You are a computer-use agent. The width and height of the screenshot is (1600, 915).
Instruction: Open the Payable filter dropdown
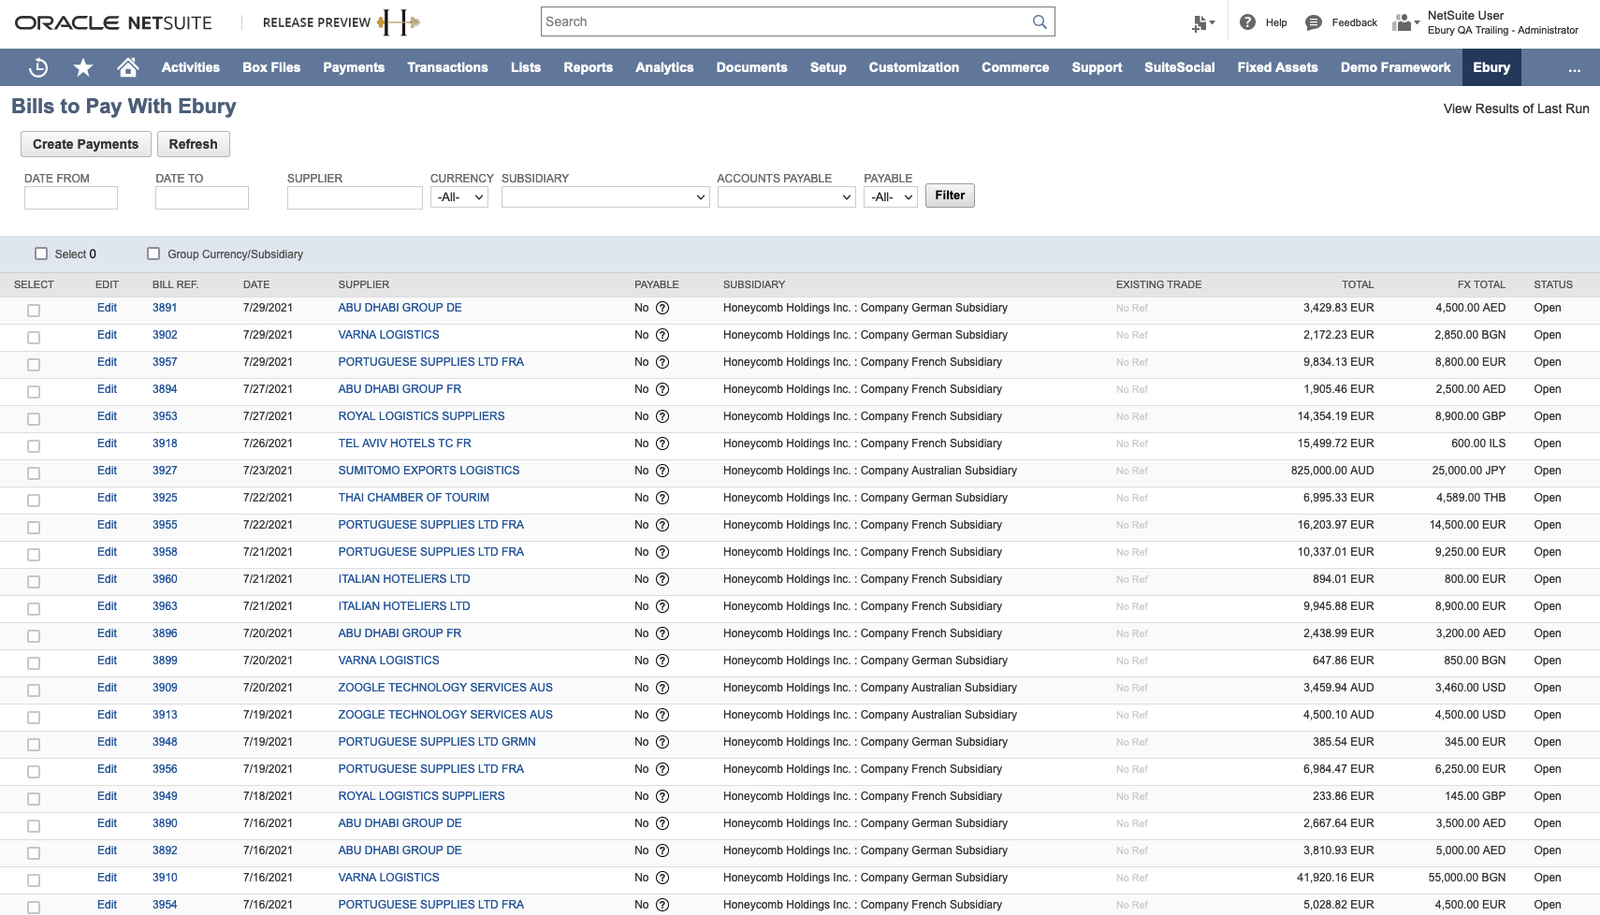click(890, 197)
